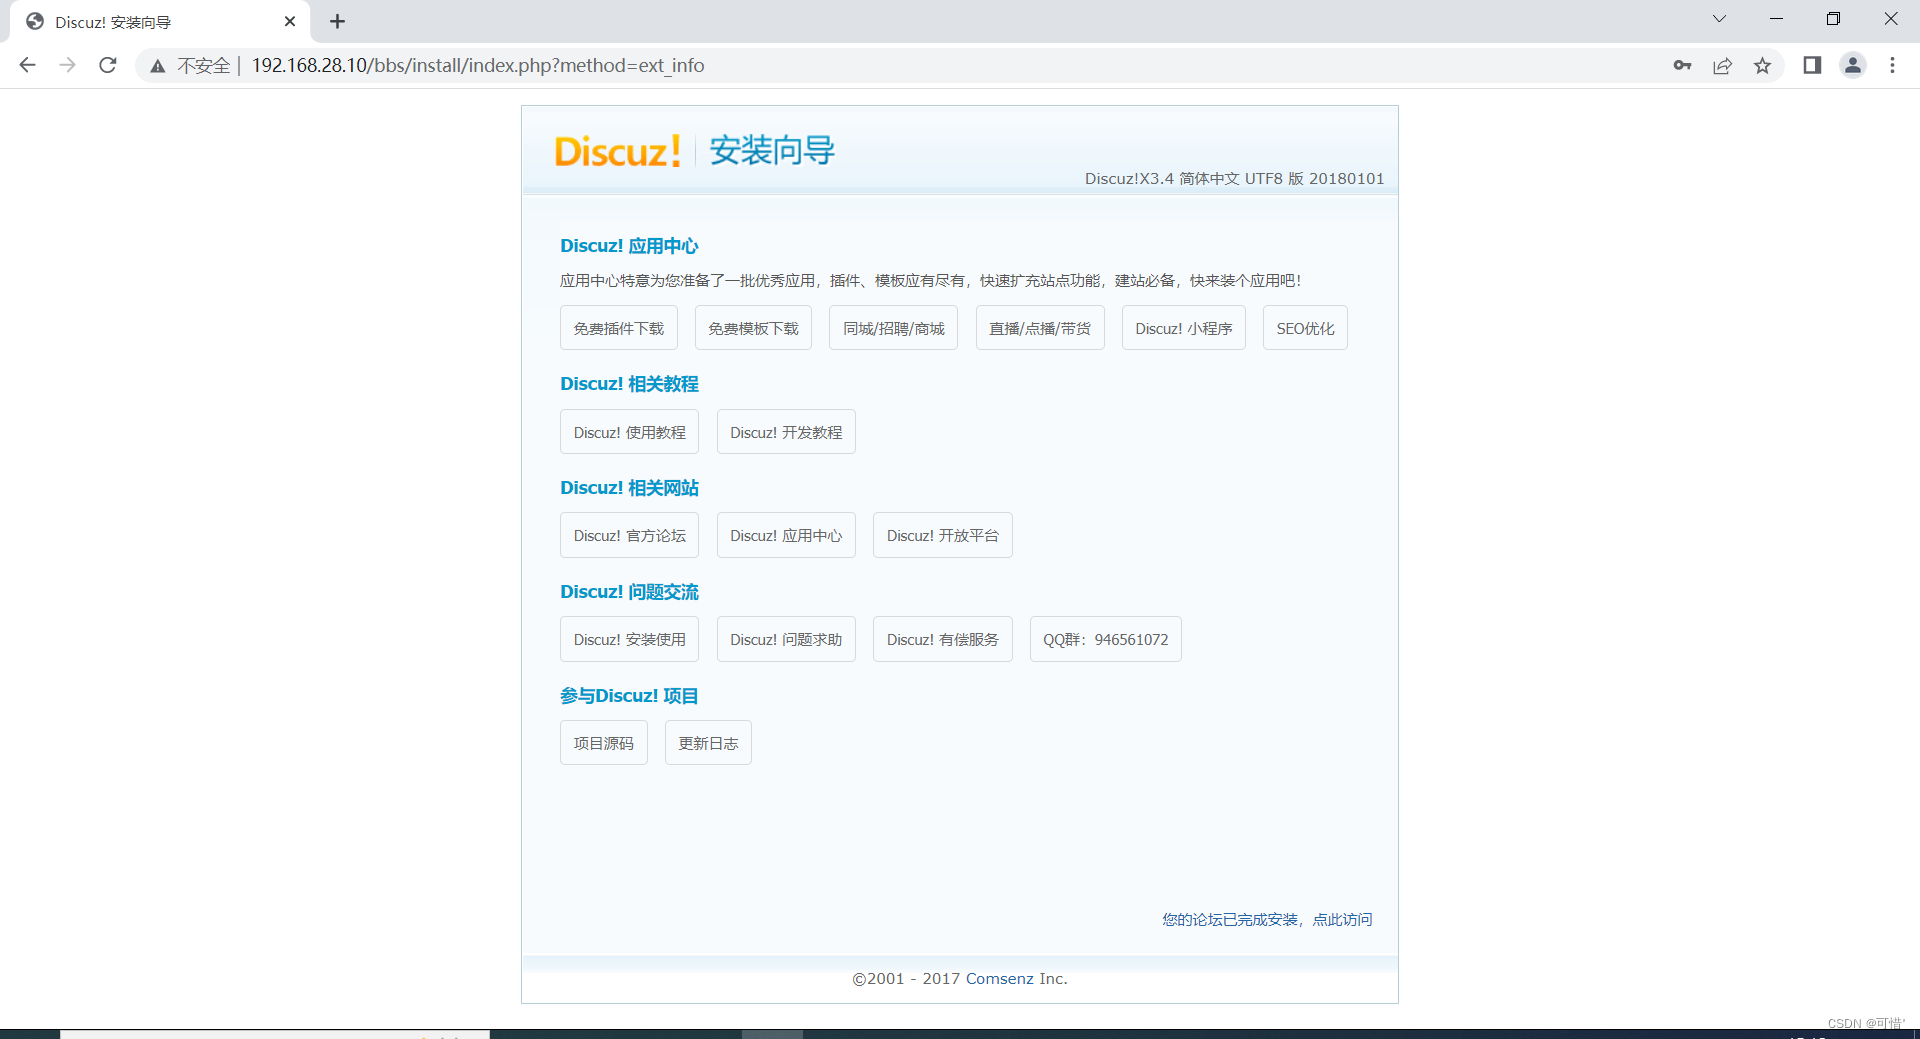1920x1039 pixels.
Task: Click 您的论坛已完成安装,点此访问 link
Action: (1267, 919)
